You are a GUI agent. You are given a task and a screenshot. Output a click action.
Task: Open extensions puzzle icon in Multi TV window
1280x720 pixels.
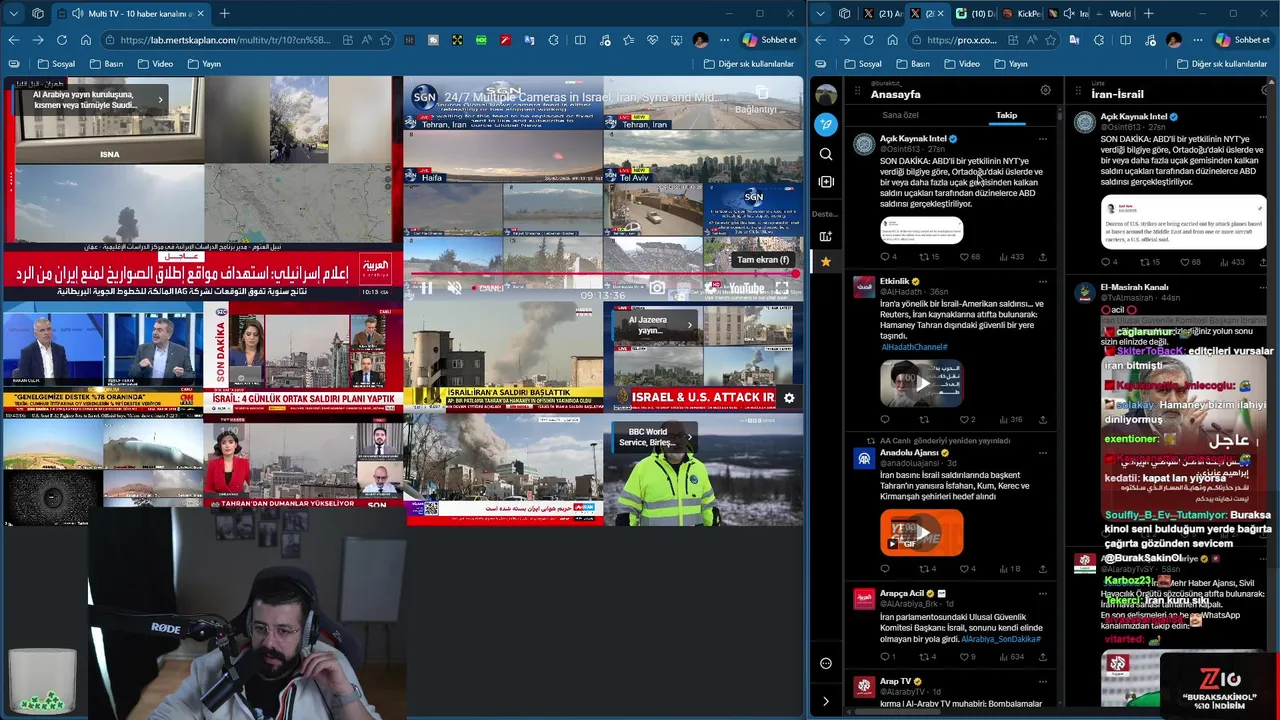click(554, 40)
